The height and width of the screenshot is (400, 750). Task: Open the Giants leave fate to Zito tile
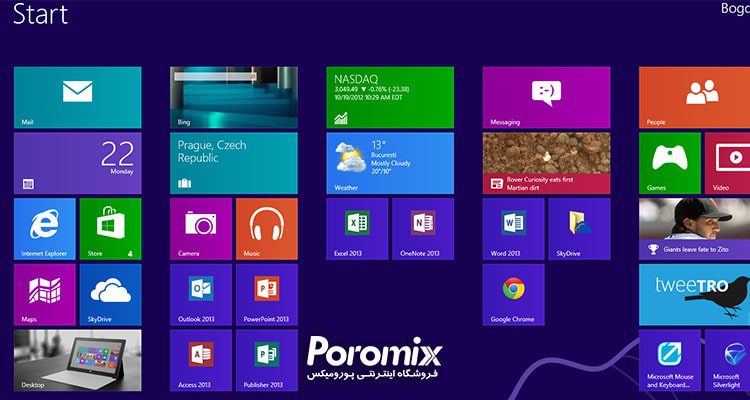point(695,229)
